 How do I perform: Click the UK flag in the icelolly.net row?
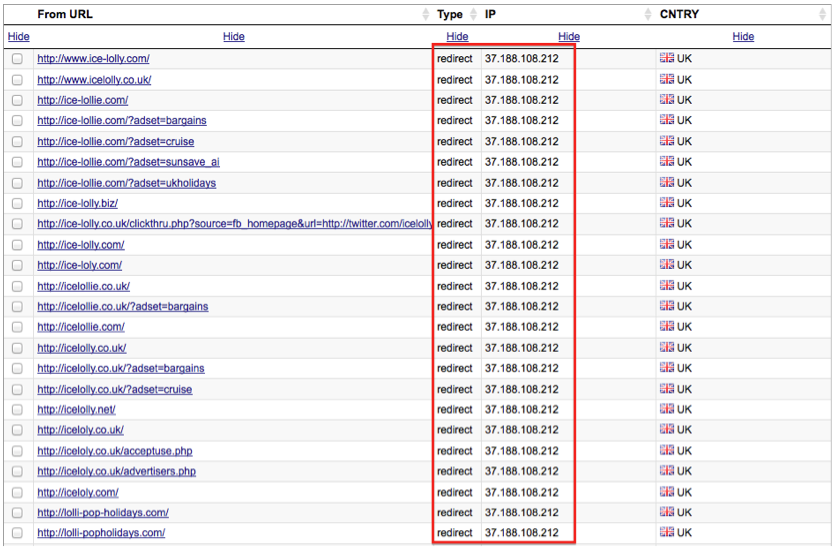coord(667,409)
